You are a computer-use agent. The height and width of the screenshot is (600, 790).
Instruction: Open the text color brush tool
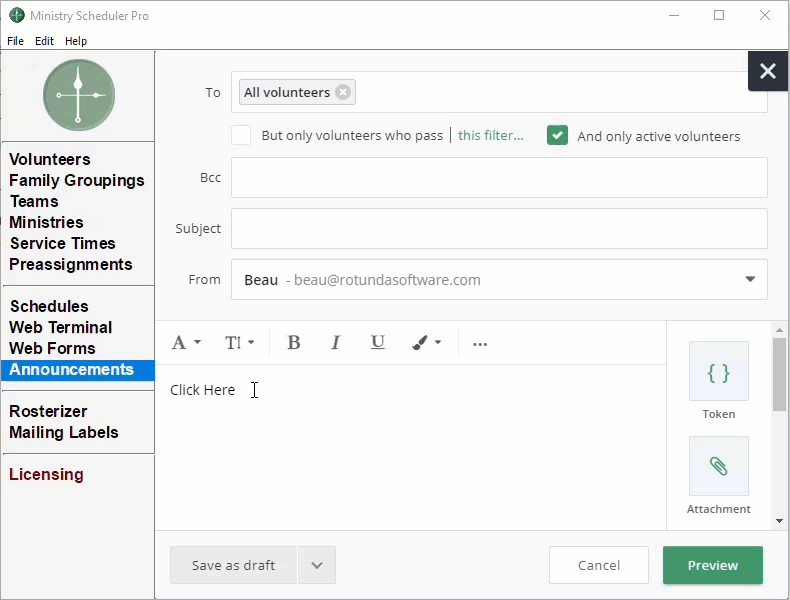(x=426, y=343)
